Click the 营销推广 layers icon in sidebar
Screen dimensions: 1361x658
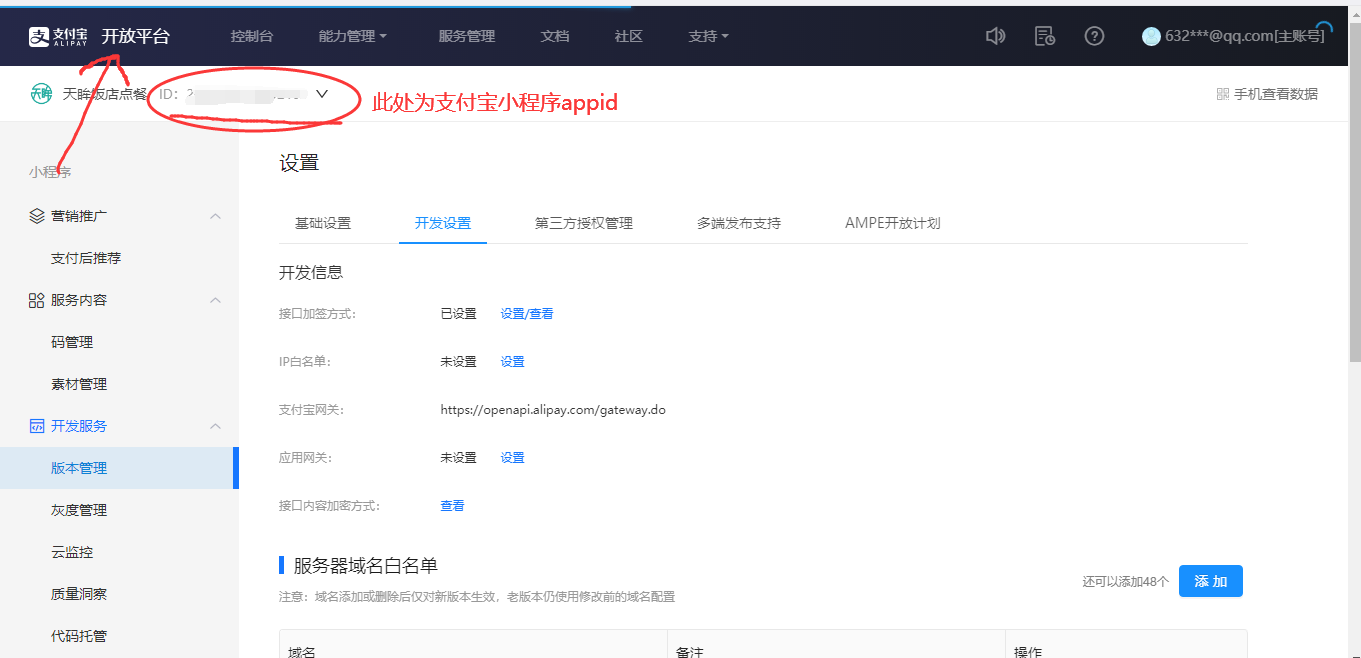37,216
